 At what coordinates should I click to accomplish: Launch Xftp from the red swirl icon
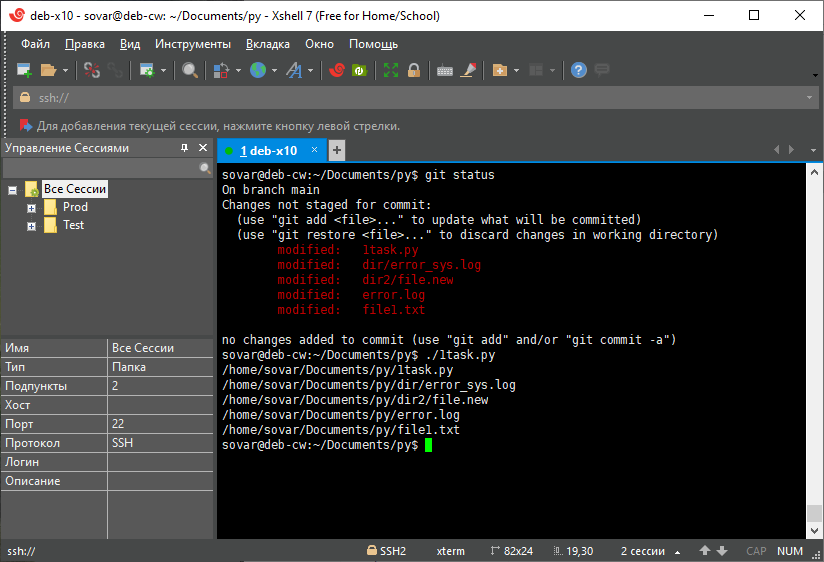[336, 70]
